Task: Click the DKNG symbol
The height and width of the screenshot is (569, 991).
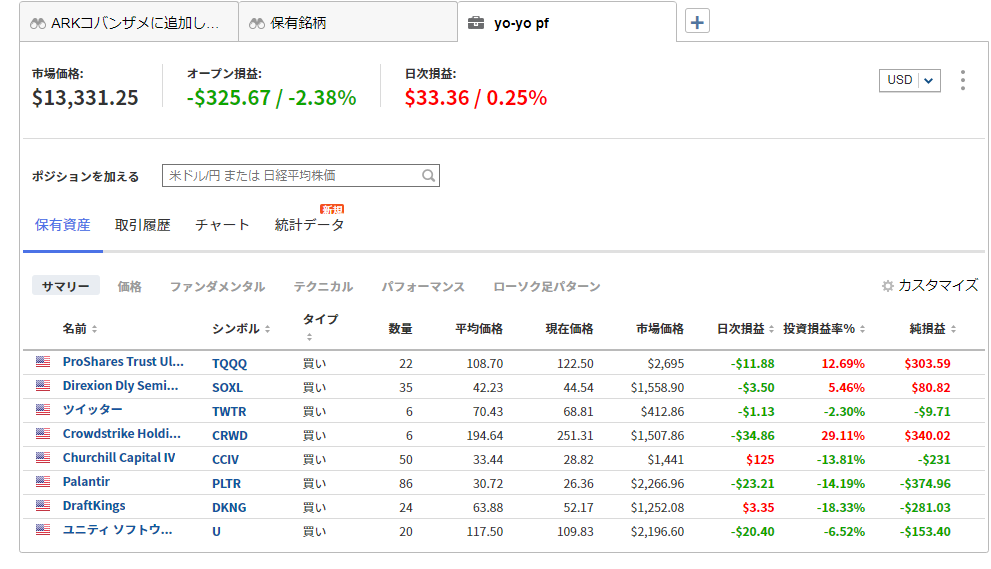Action: click(229, 508)
